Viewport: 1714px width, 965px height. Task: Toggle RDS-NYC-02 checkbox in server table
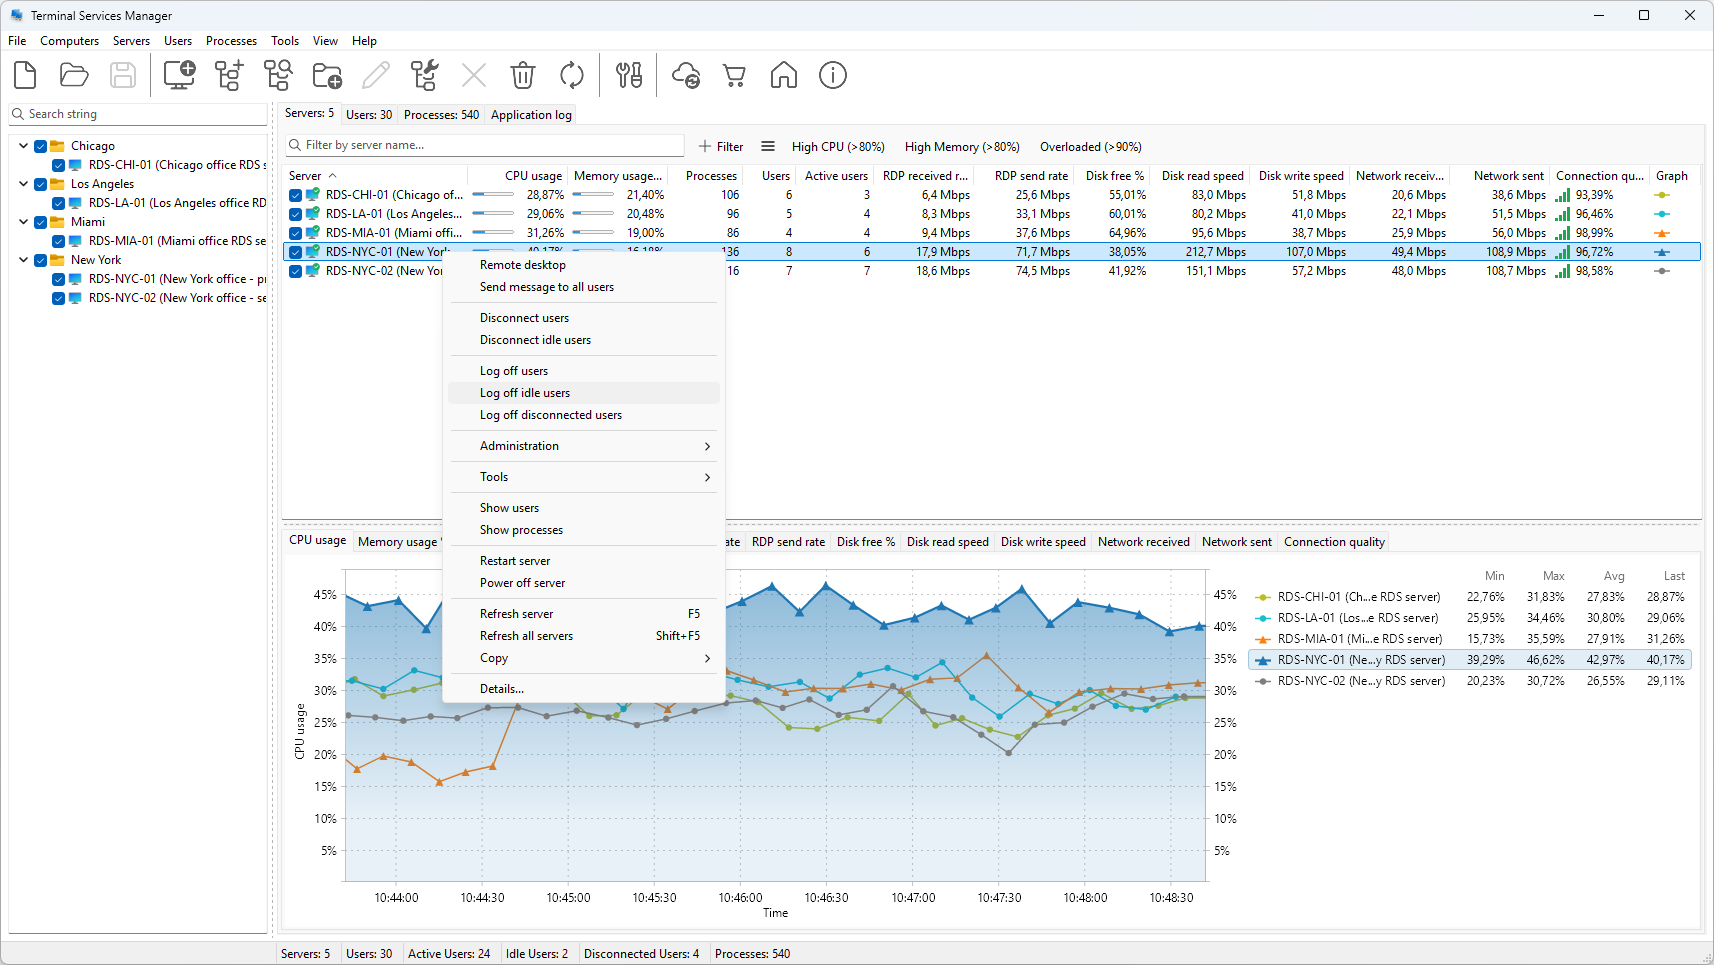pyautogui.click(x=295, y=271)
